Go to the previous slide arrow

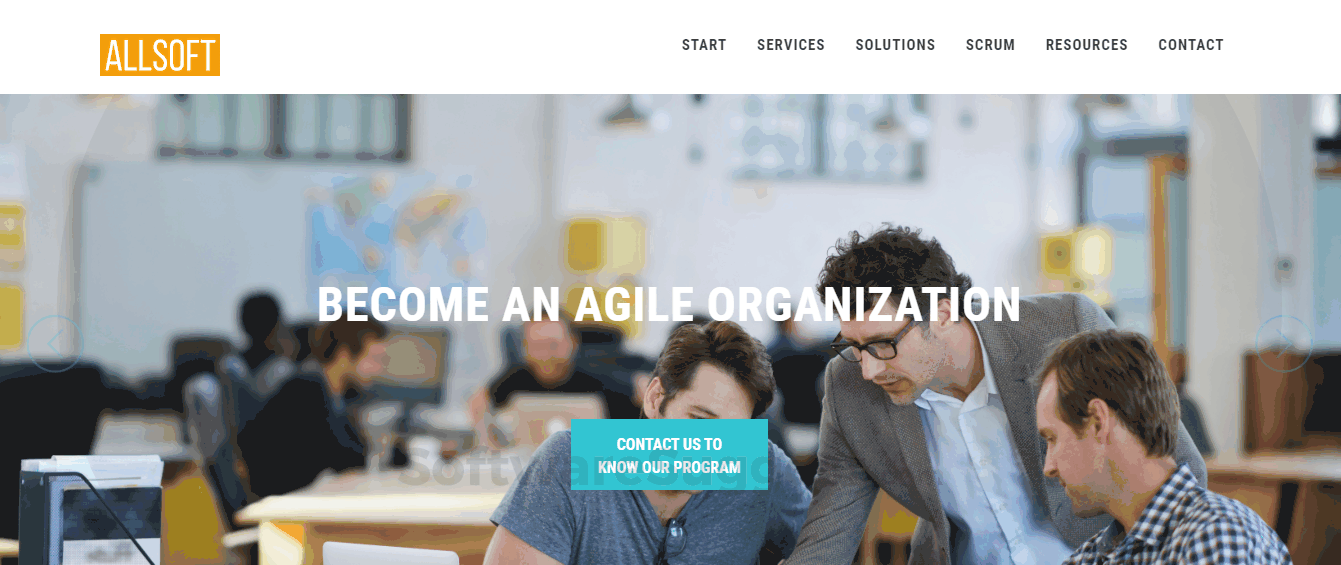tap(54, 344)
